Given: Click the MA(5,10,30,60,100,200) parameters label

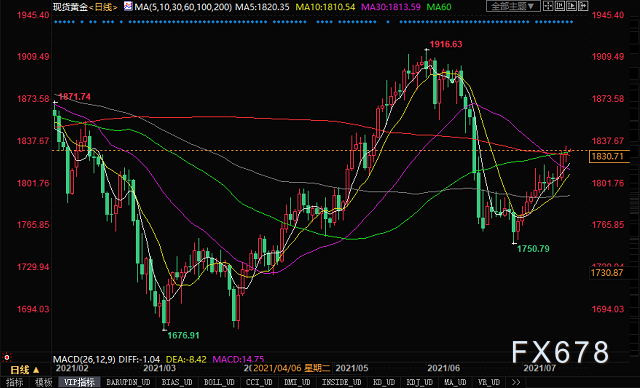Looking at the screenshot, I should pos(183,7).
